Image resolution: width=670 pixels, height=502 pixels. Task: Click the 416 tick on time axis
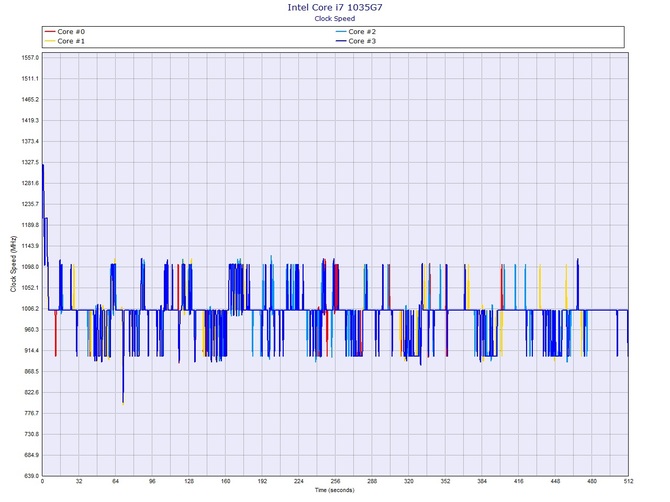(519, 481)
